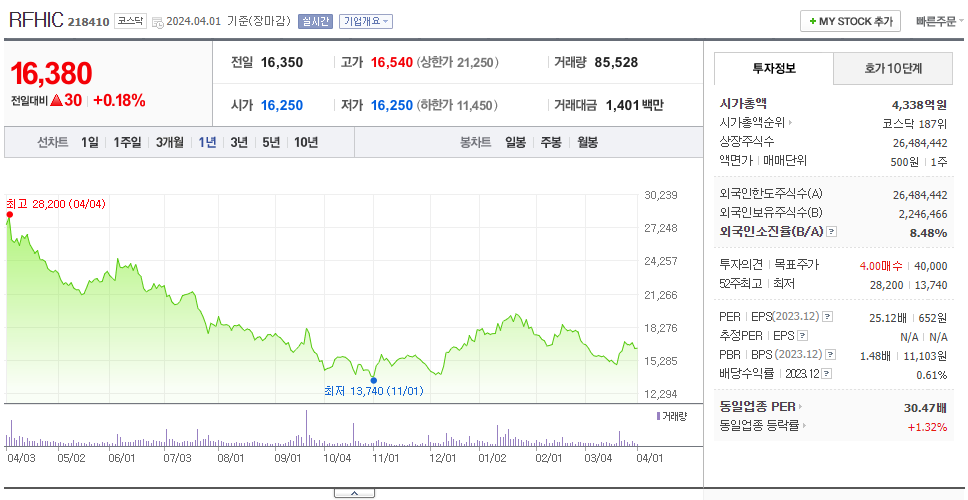Click the 상장주식수 value 26,484,442

pyautogui.click(x=920, y=143)
